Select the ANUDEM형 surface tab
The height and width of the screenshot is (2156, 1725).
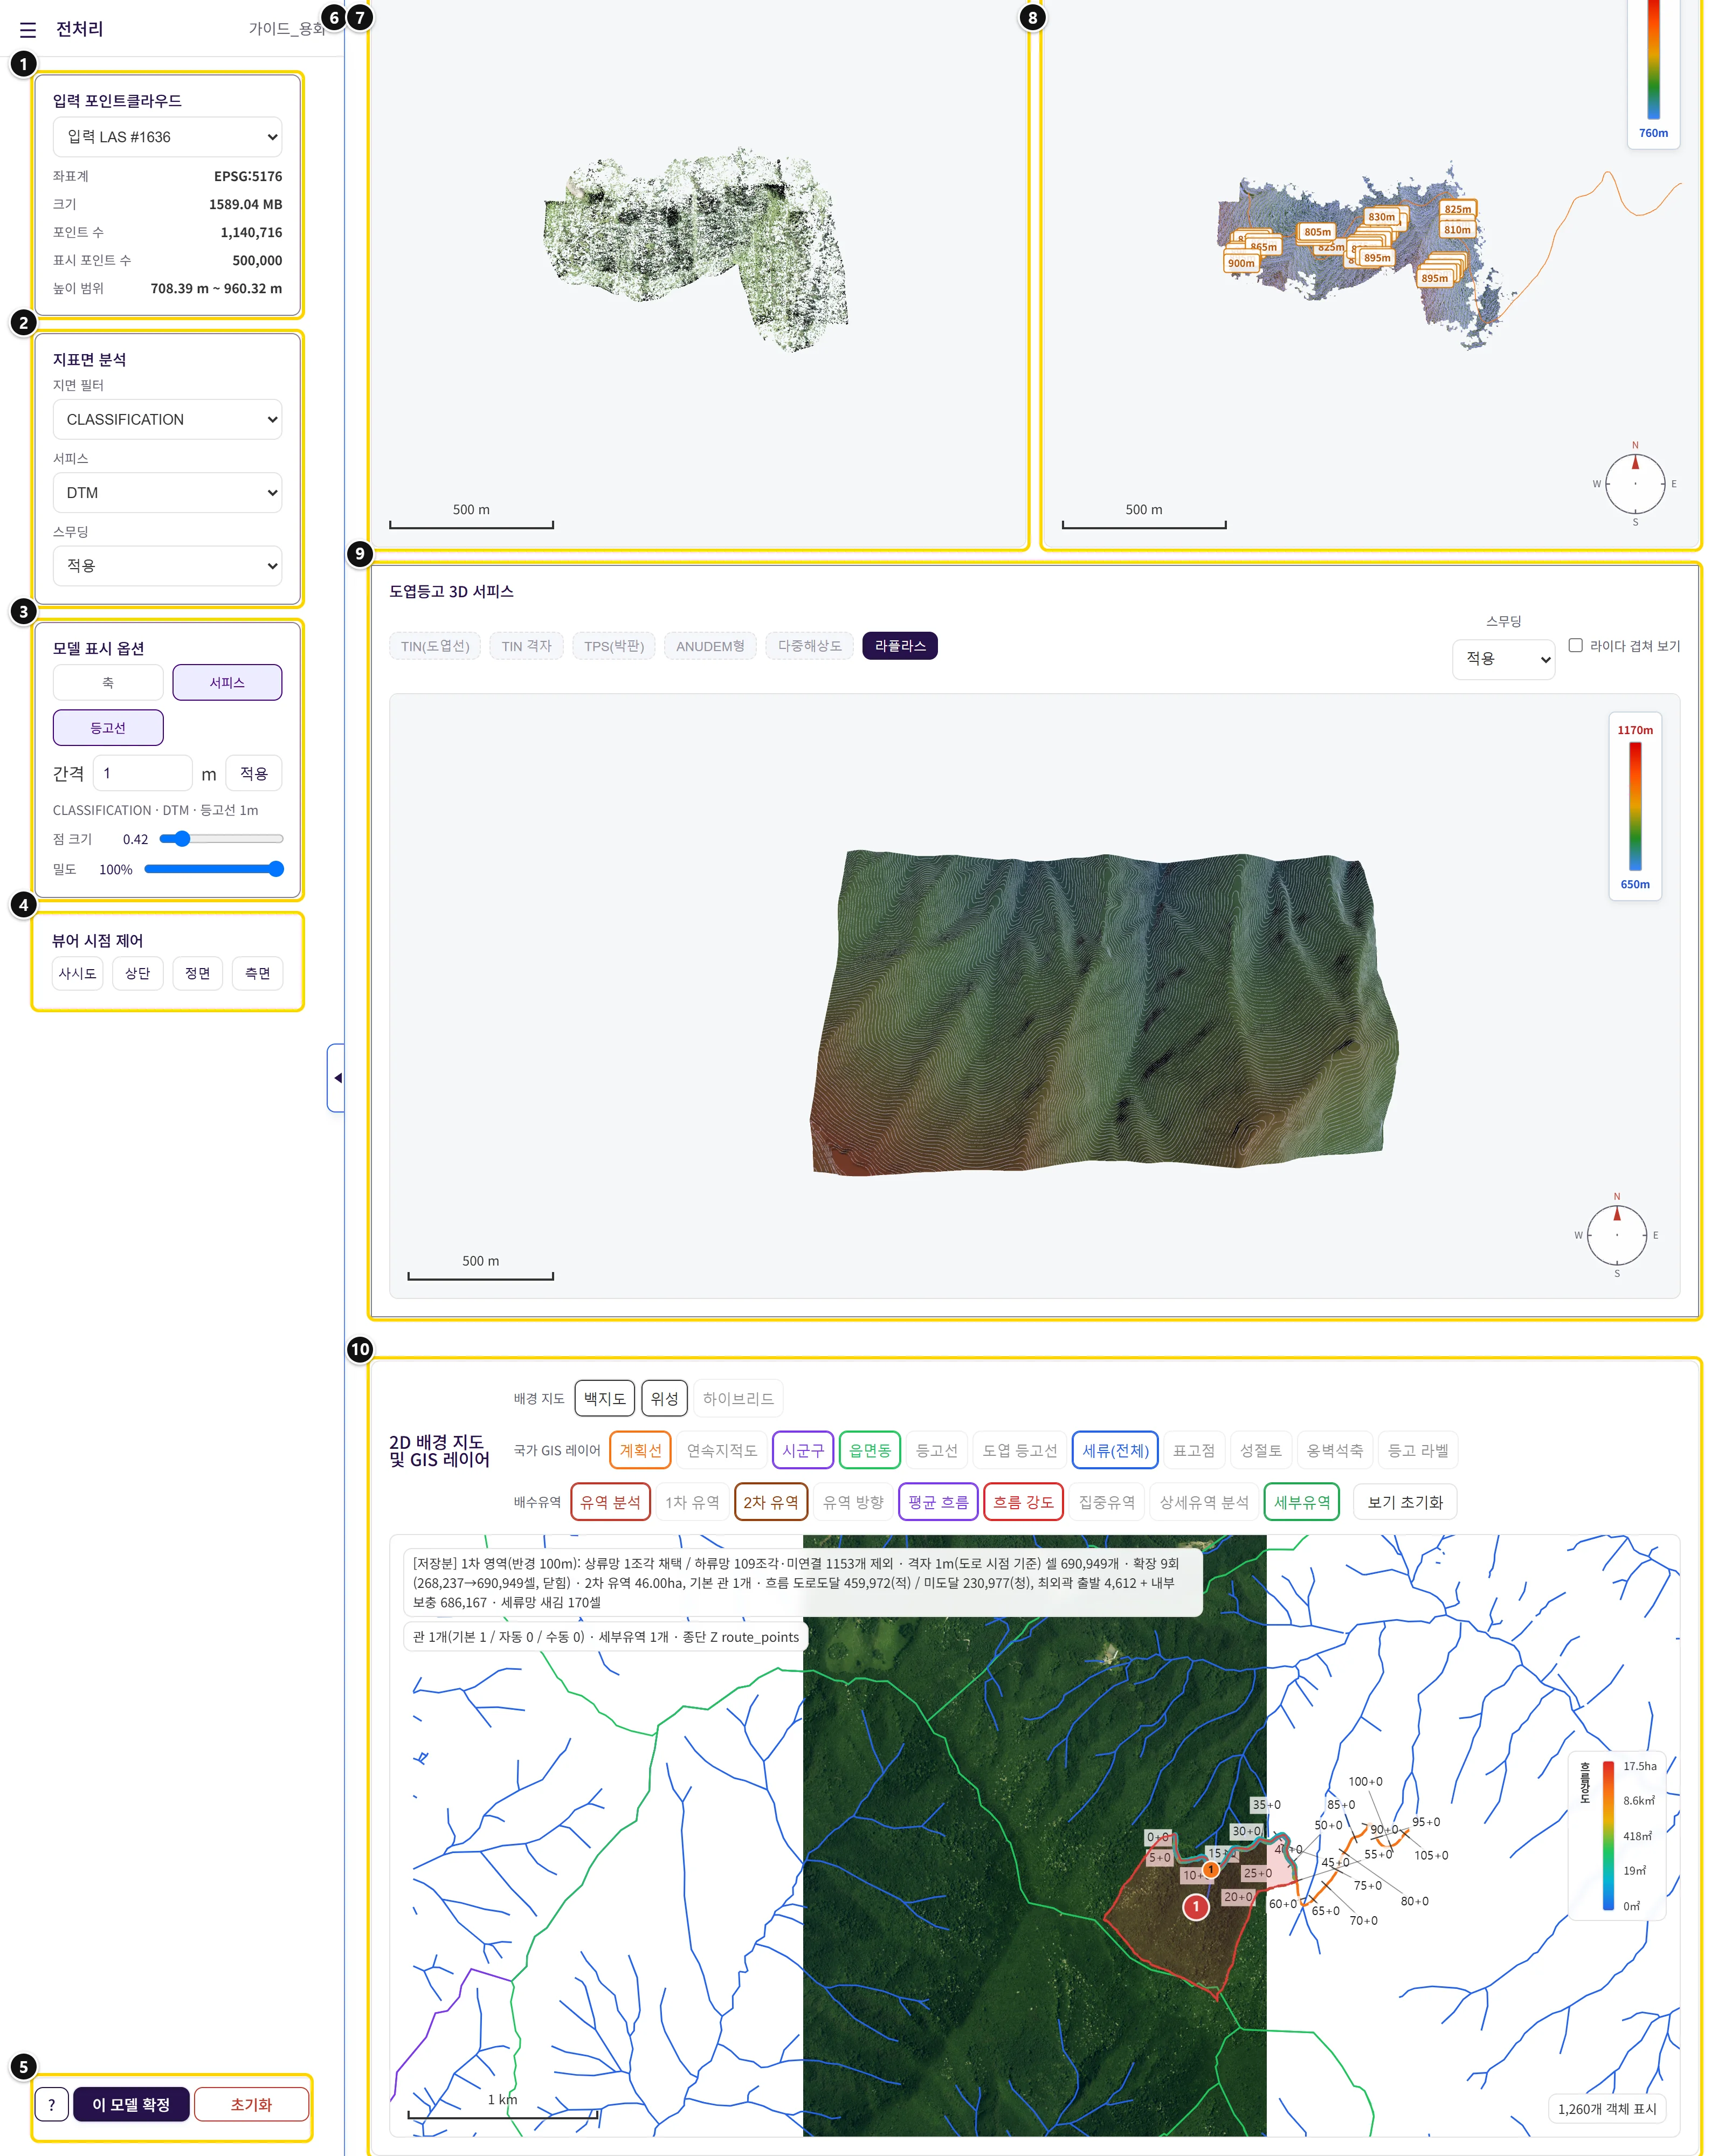710,646
